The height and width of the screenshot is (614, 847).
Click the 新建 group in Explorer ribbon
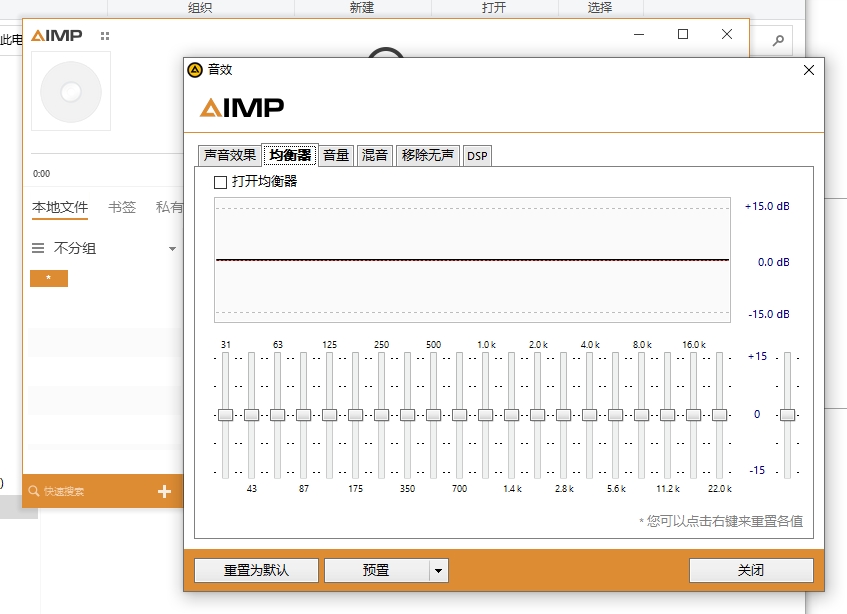pyautogui.click(x=362, y=7)
